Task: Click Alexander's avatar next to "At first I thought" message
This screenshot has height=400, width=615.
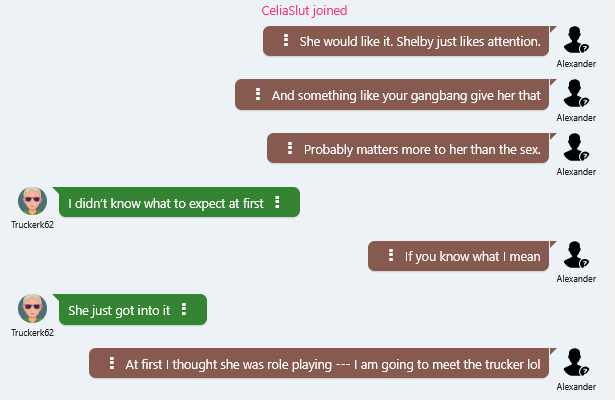Action: (x=575, y=362)
